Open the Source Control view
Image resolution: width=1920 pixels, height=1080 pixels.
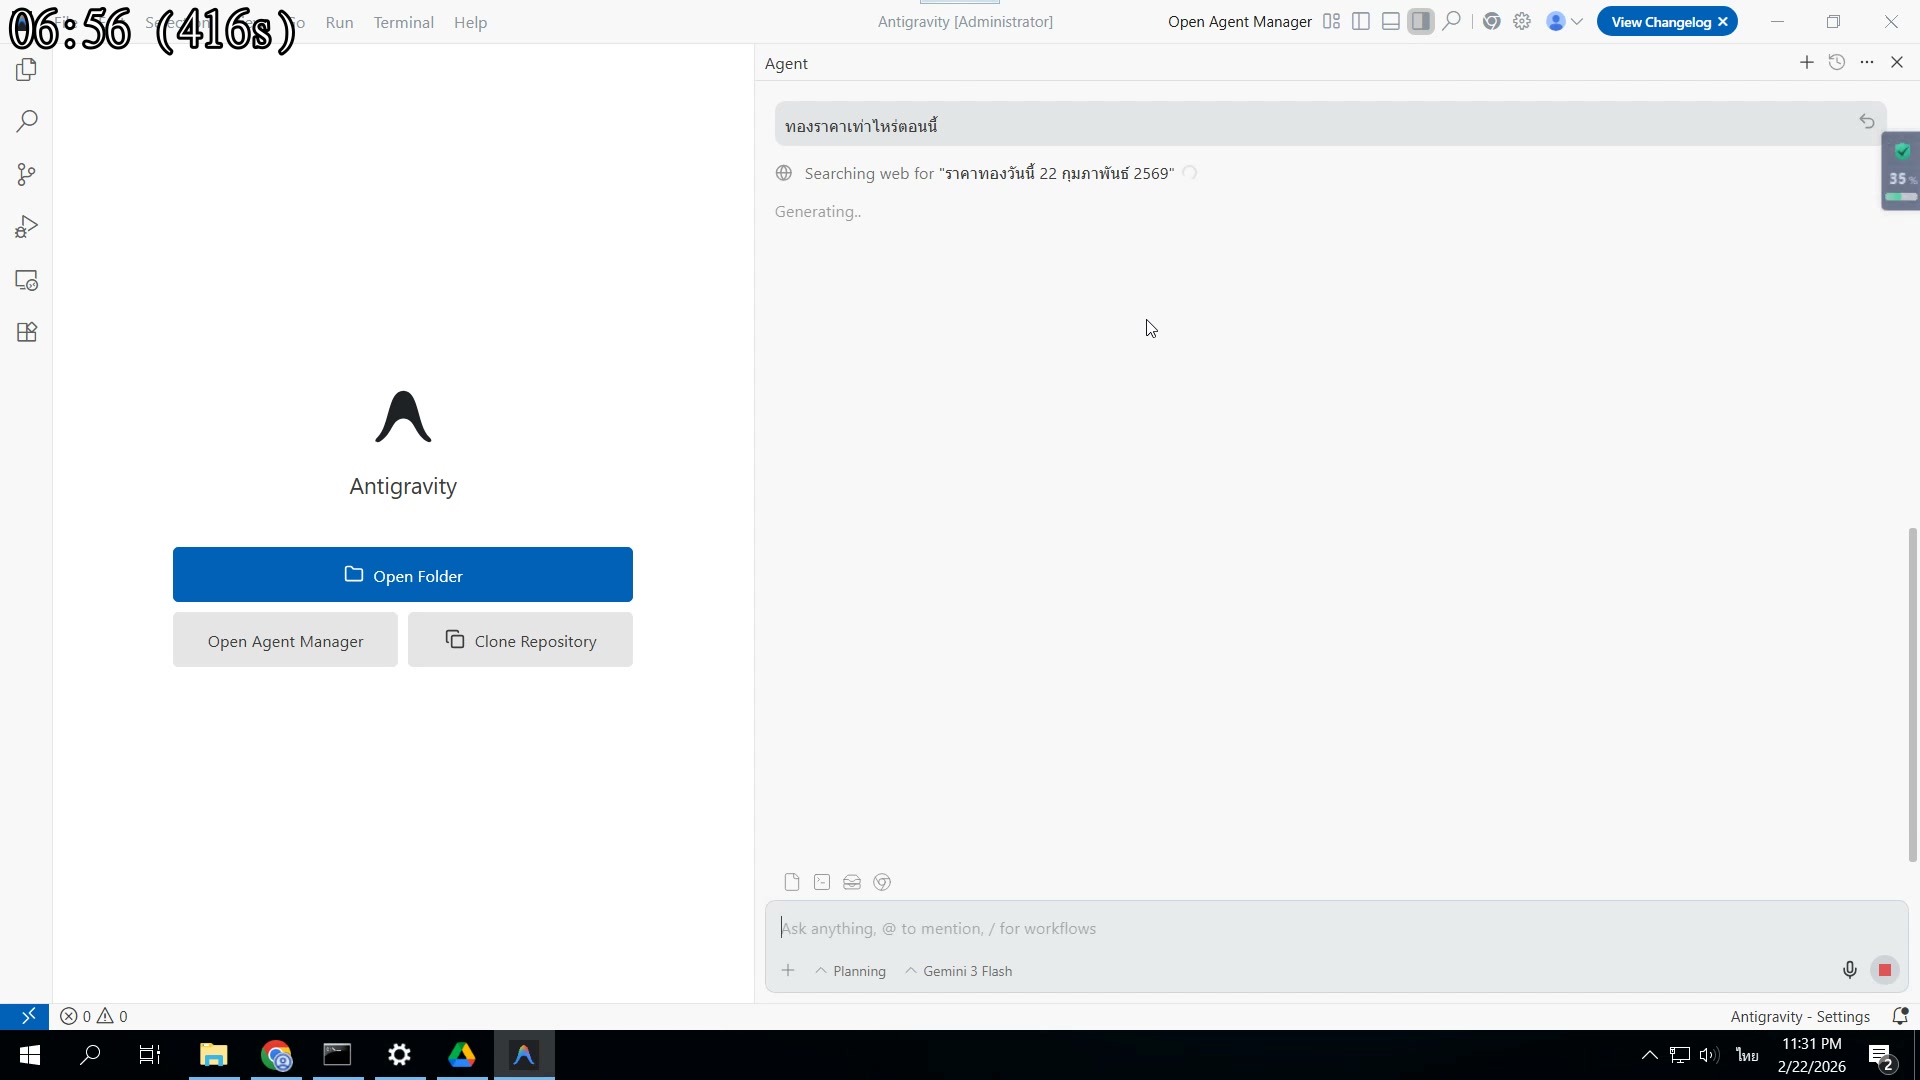coord(27,175)
